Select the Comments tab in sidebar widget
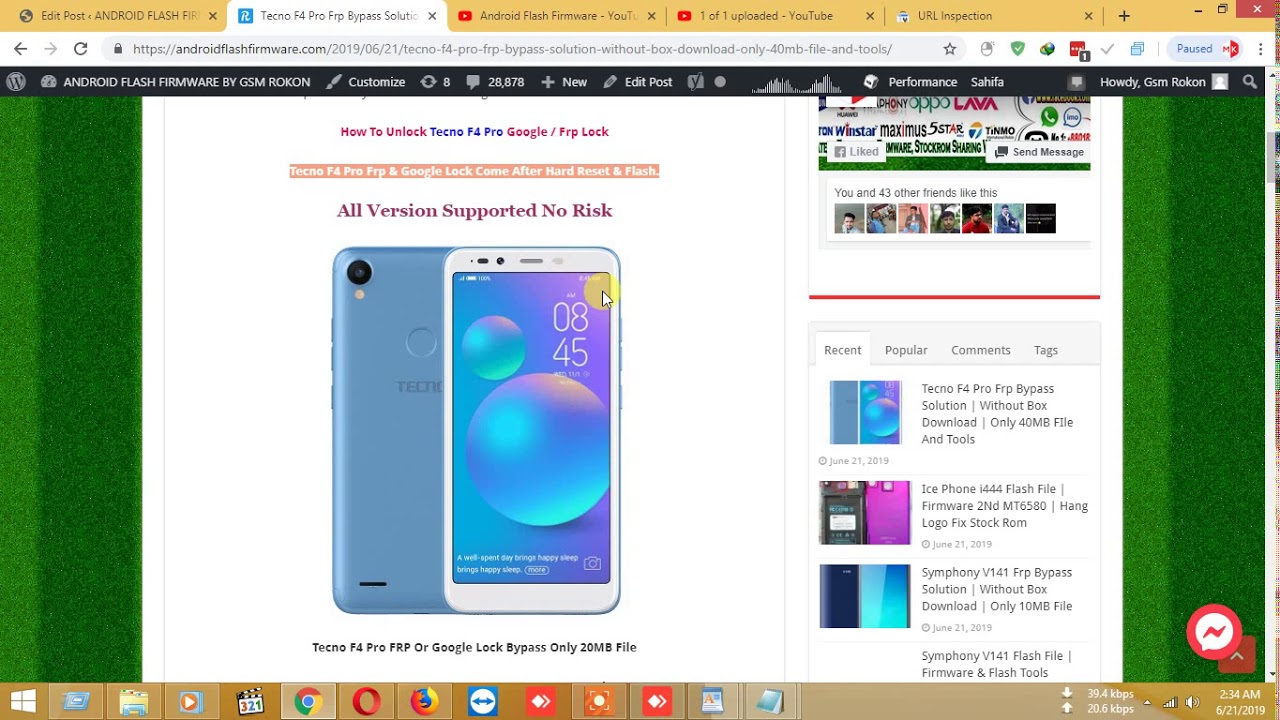1280x720 pixels. [x=980, y=350]
